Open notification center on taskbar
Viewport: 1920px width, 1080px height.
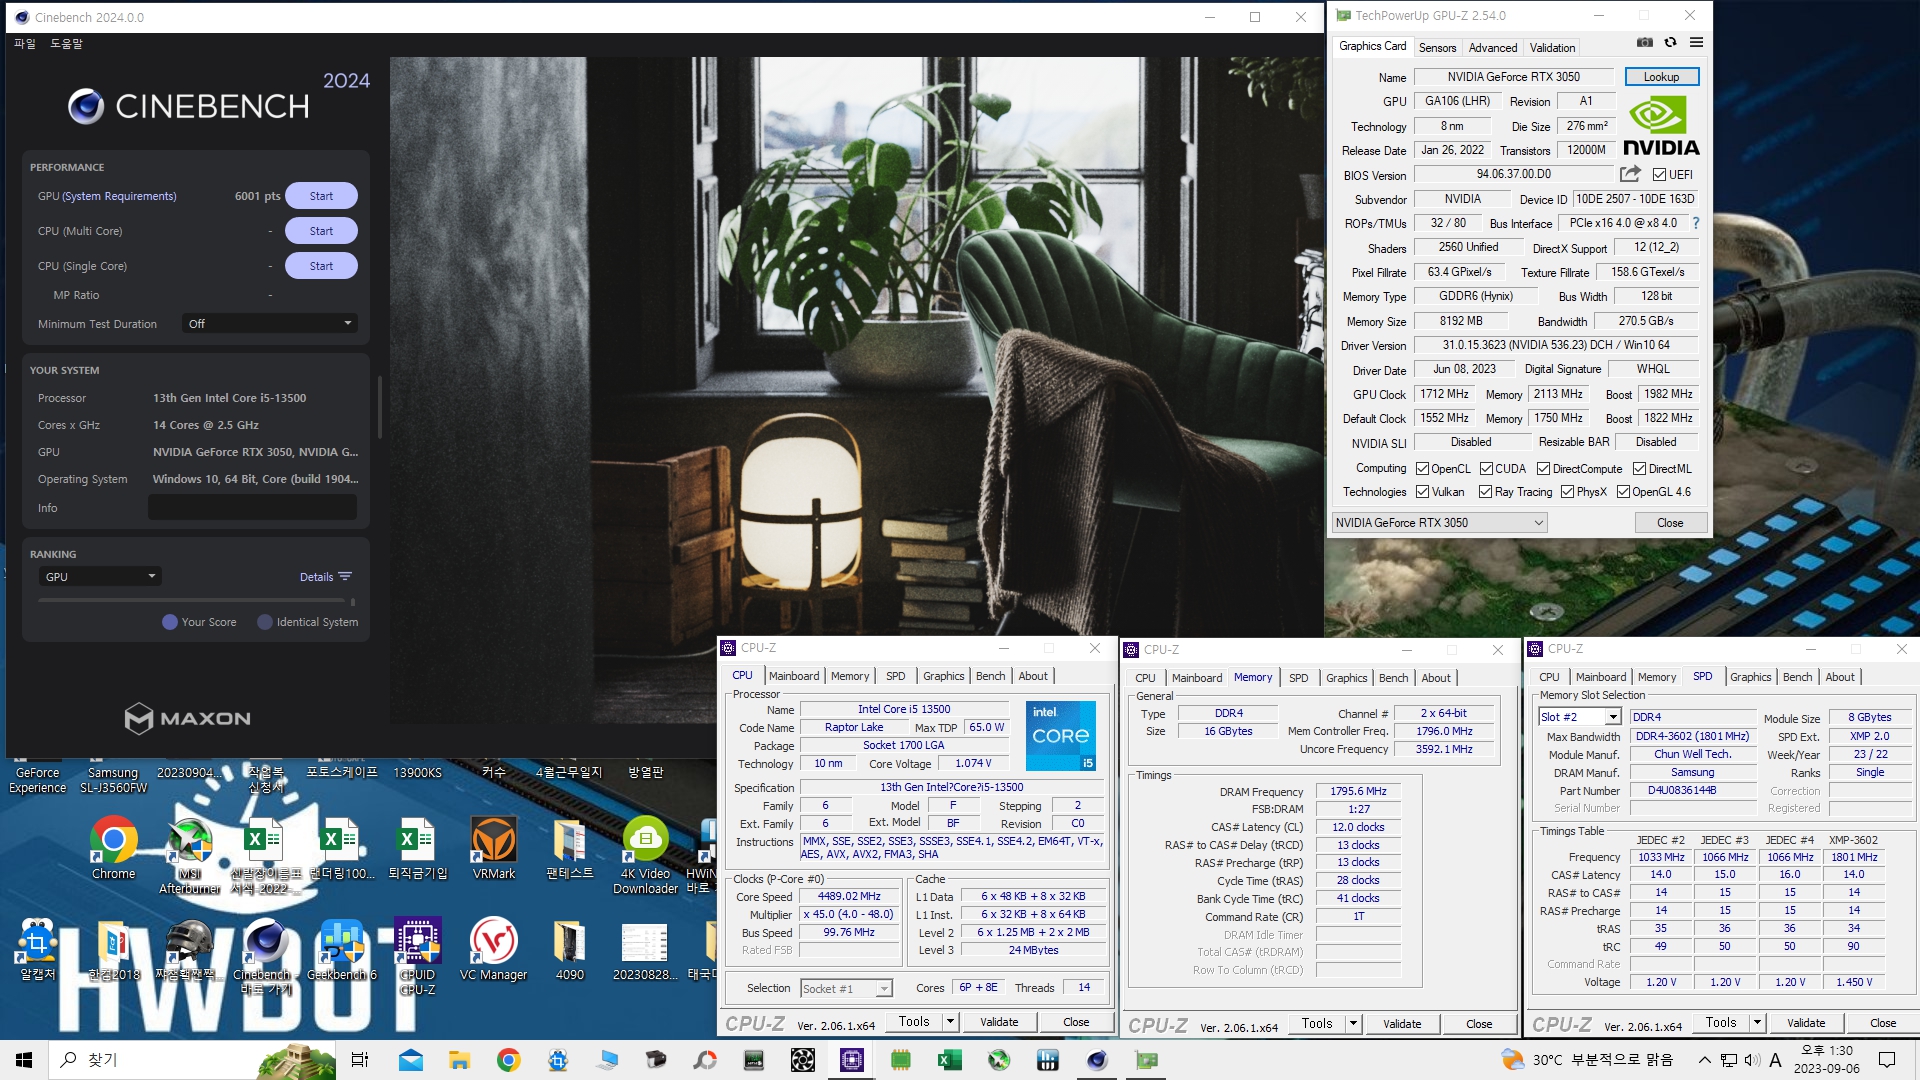pyautogui.click(x=1887, y=1060)
